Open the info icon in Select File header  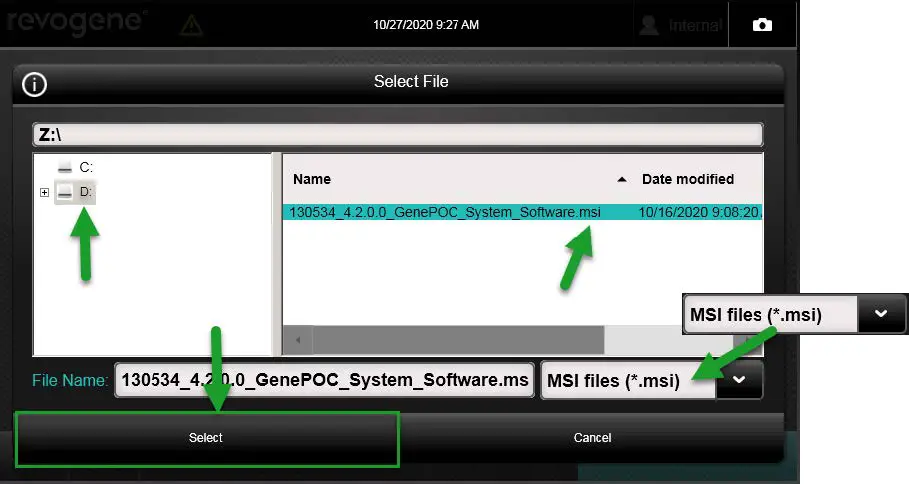click(34, 85)
